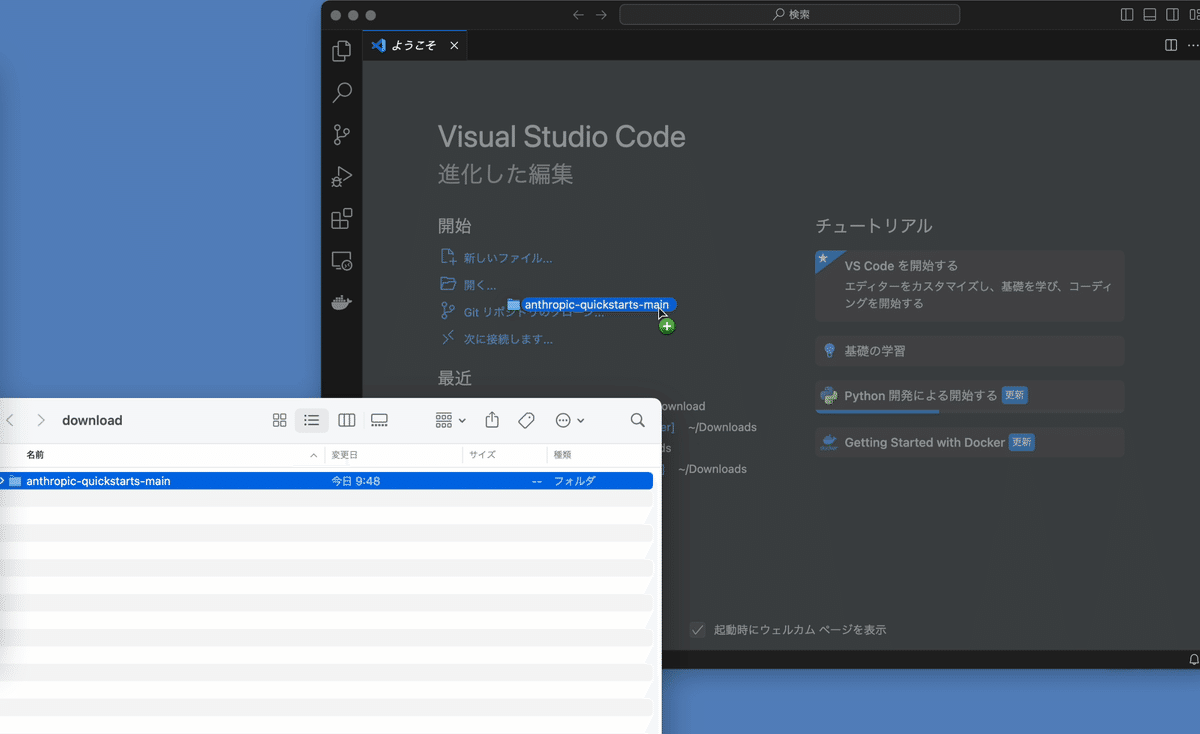Toggle primary sidebar layout icon
Viewport: 1200px width, 734px height.
1127,15
